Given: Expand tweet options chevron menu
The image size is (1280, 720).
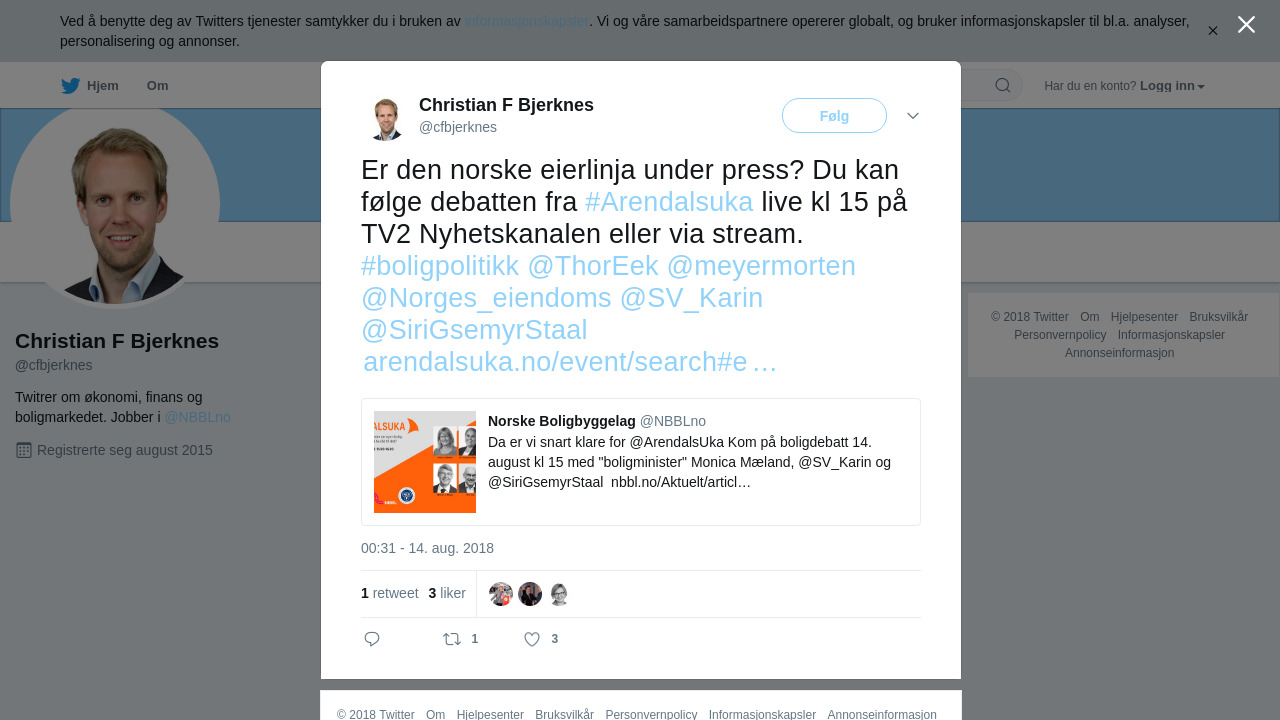Looking at the screenshot, I should click(913, 116).
